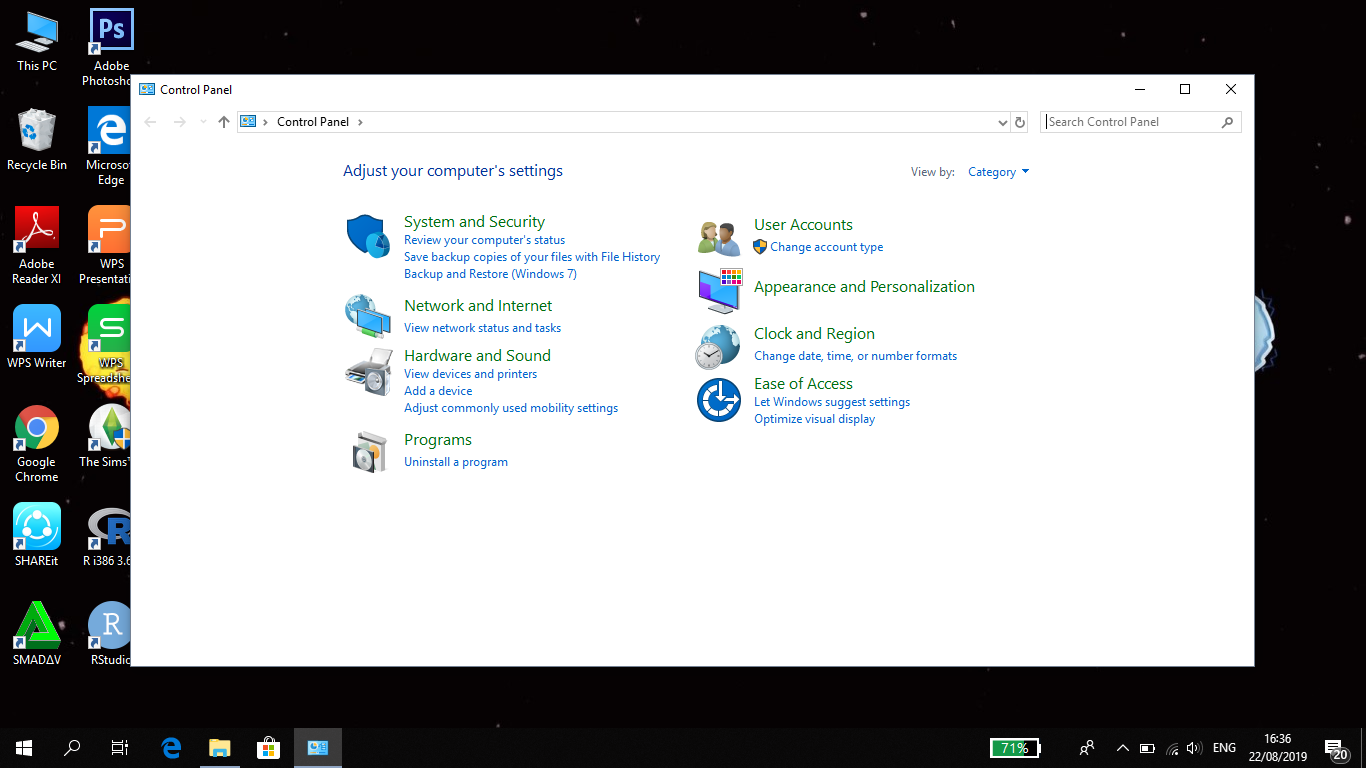
Task: Open the View by Category dropdown
Action: 998,172
